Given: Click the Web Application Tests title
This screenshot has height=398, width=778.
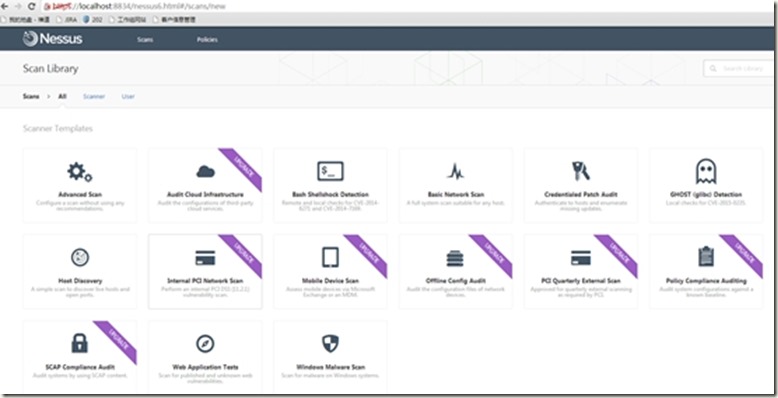Looking at the screenshot, I should coord(205,367).
